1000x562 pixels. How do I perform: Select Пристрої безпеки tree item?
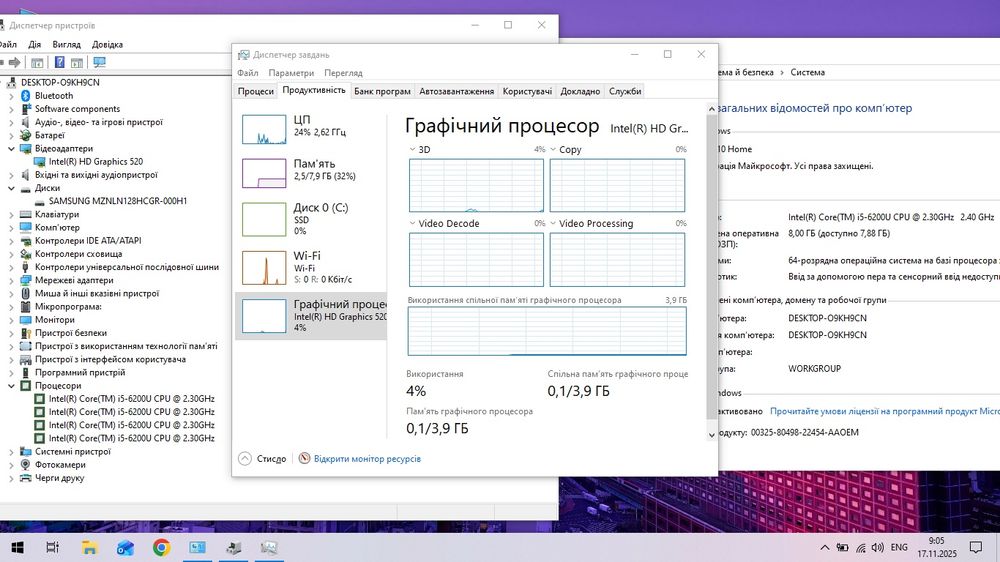[x=71, y=333]
